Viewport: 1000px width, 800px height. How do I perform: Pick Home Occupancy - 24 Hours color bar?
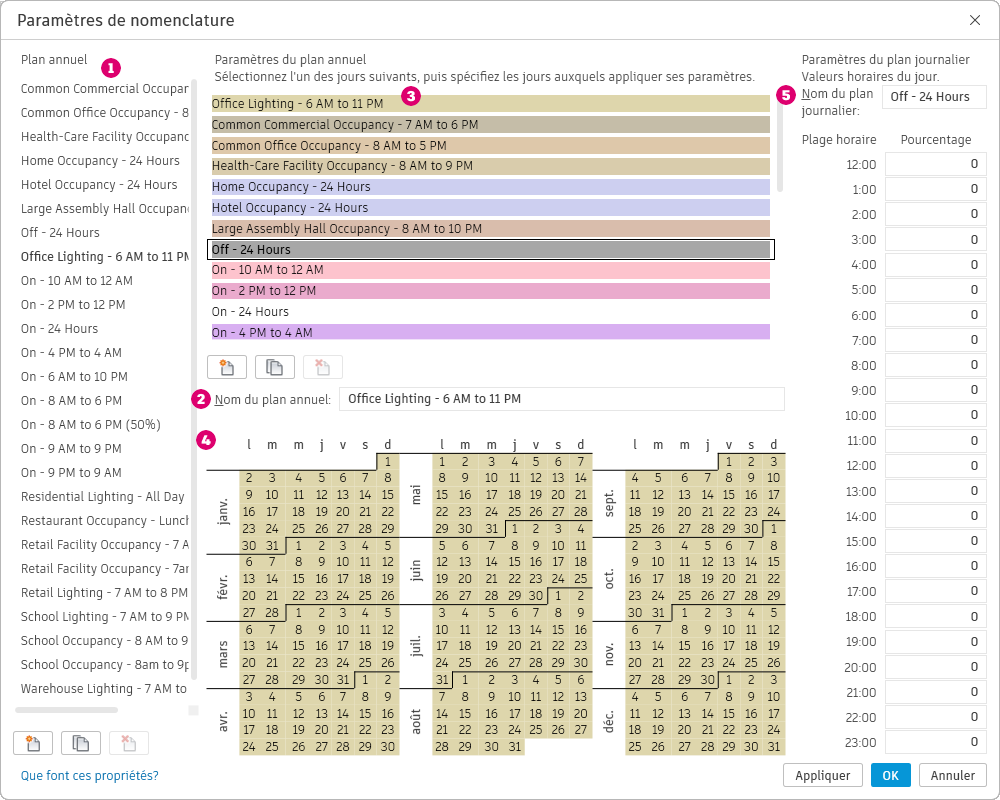(490, 186)
